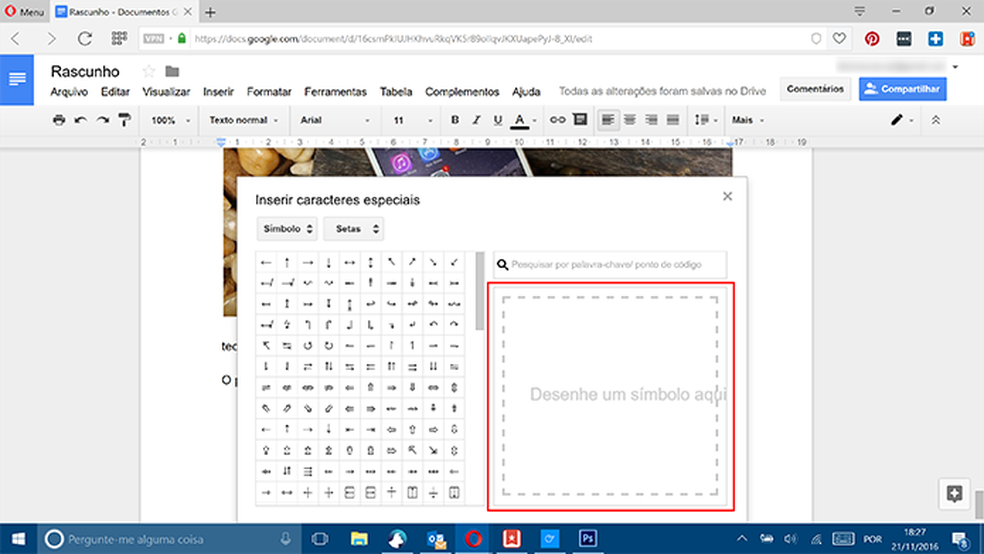This screenshot has width=984, height=554.
Task: Reload the page
Action: pyautogui.click(x=85, y=38)
